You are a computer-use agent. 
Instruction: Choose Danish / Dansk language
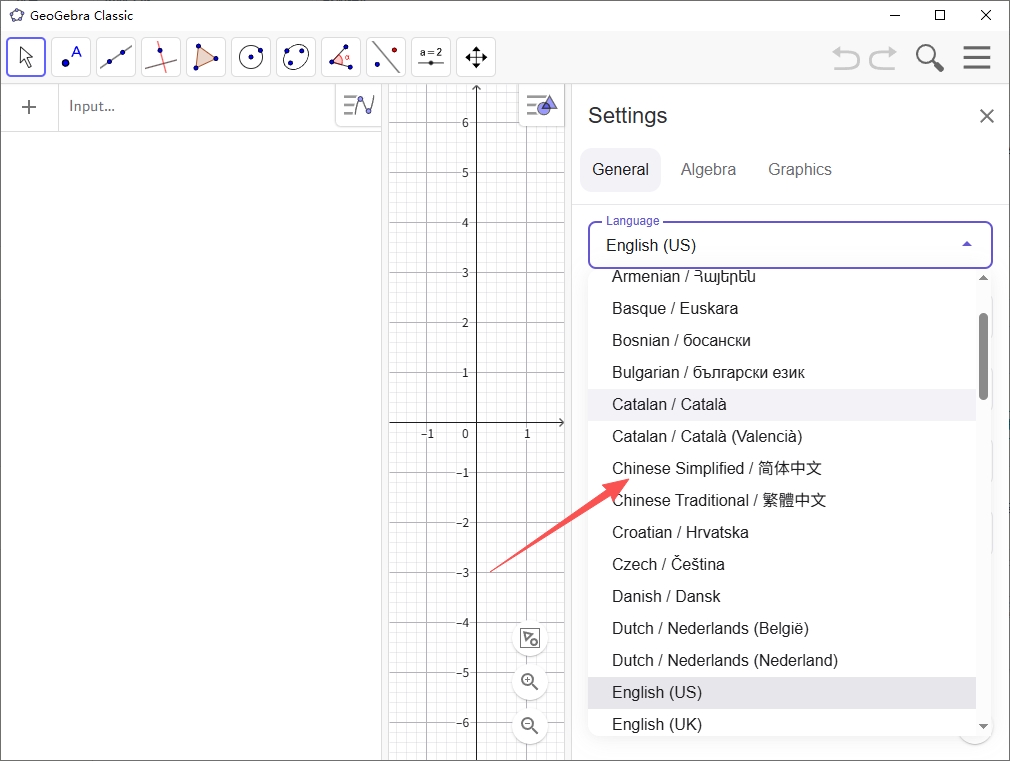click(x=781, y=597)
